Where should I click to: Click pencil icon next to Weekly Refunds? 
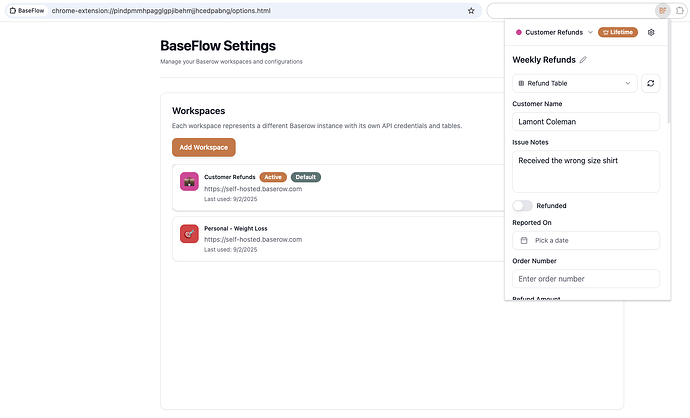584,60
